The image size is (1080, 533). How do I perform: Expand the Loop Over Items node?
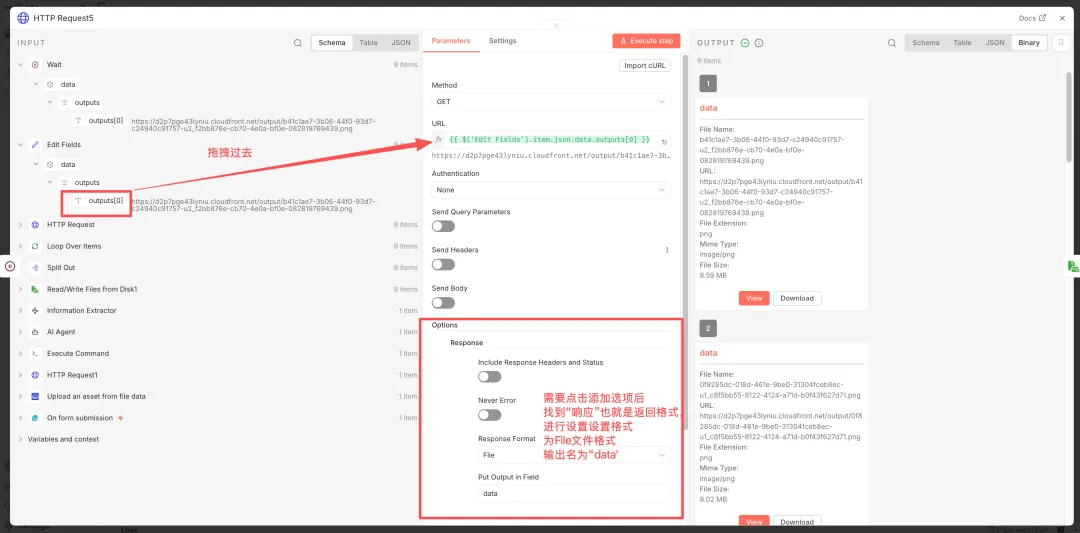21,246
